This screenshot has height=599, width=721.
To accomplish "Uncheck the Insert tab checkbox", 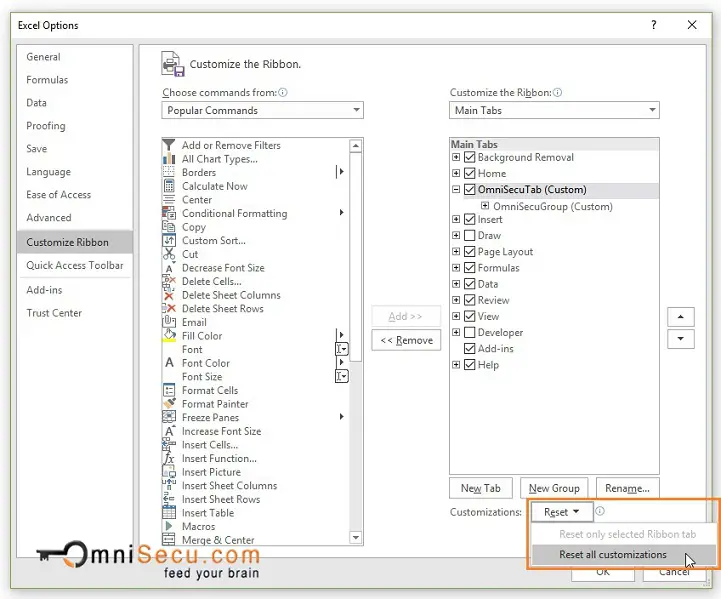I will click(x=469, y=219).
